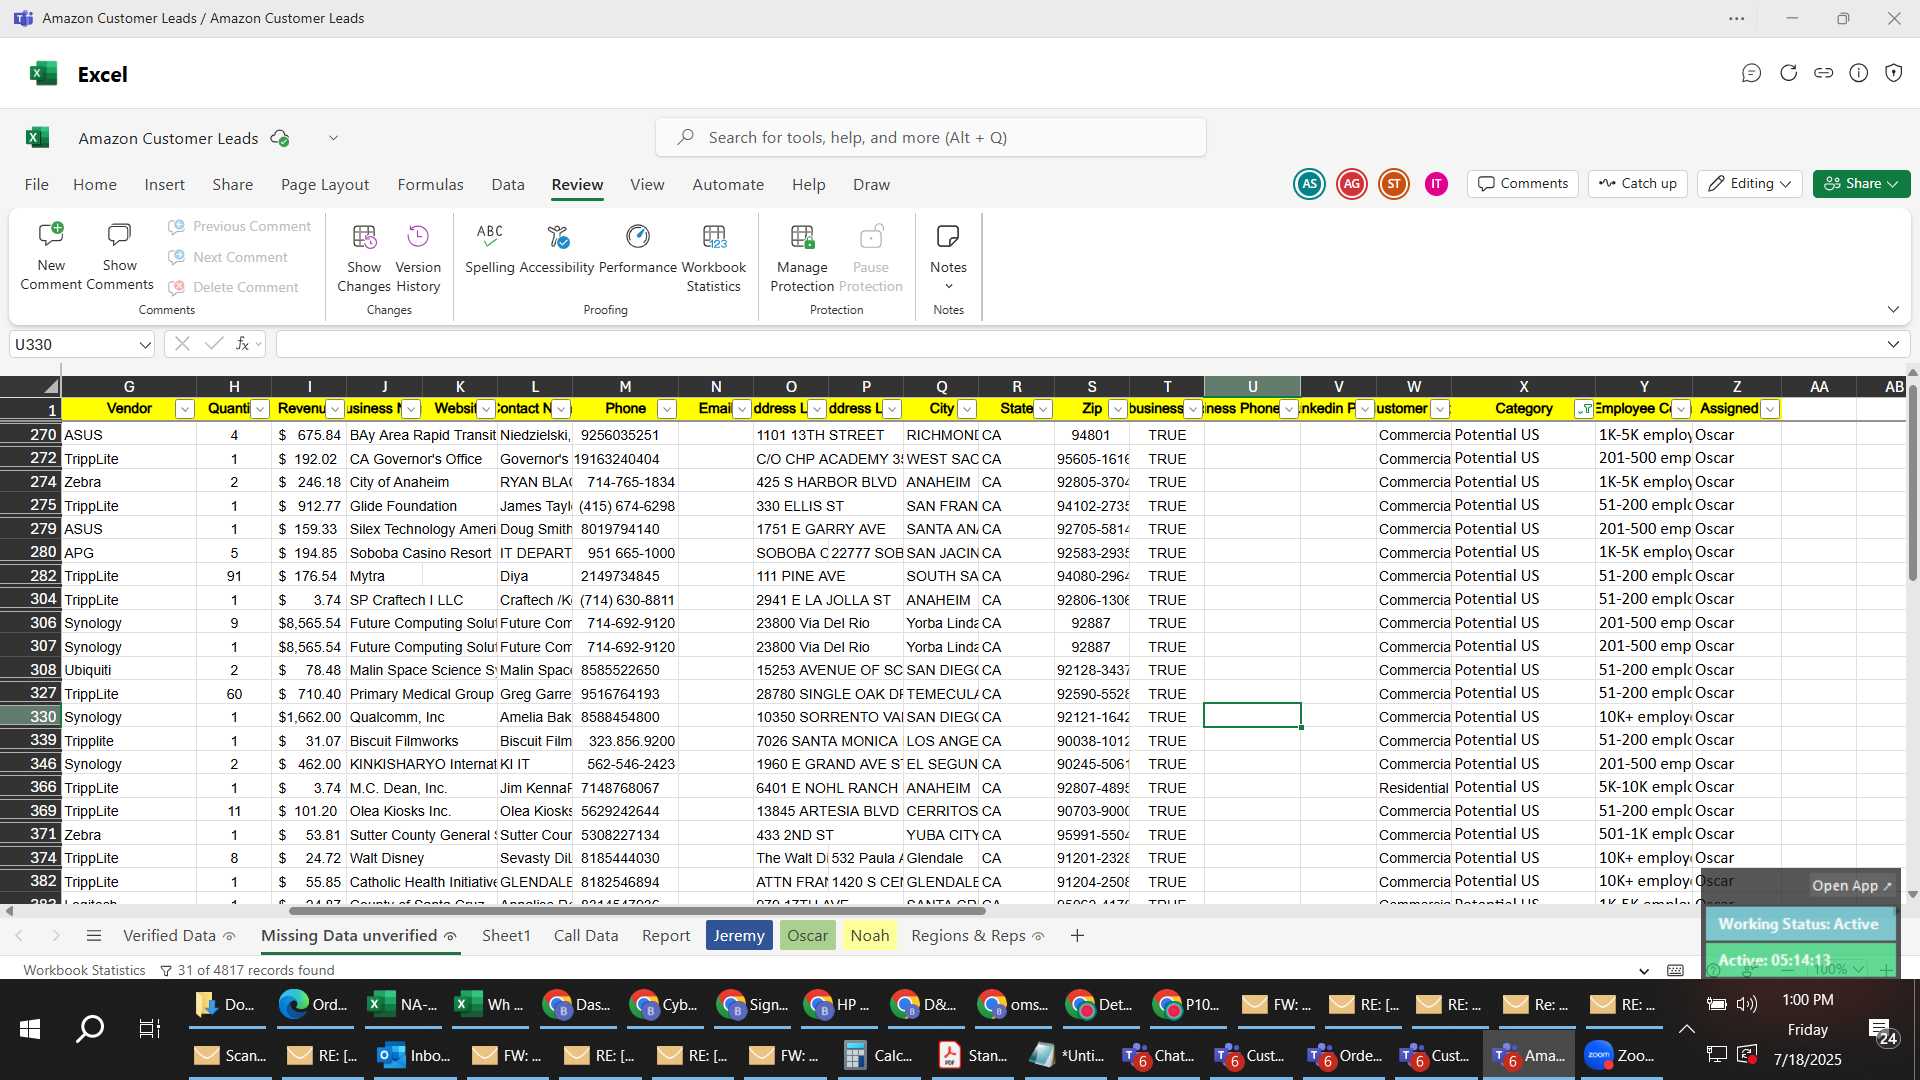Viewport: 1920px width, 1080px height.
Task: Click the green Share button
Action: click(x=1861, y=184)
